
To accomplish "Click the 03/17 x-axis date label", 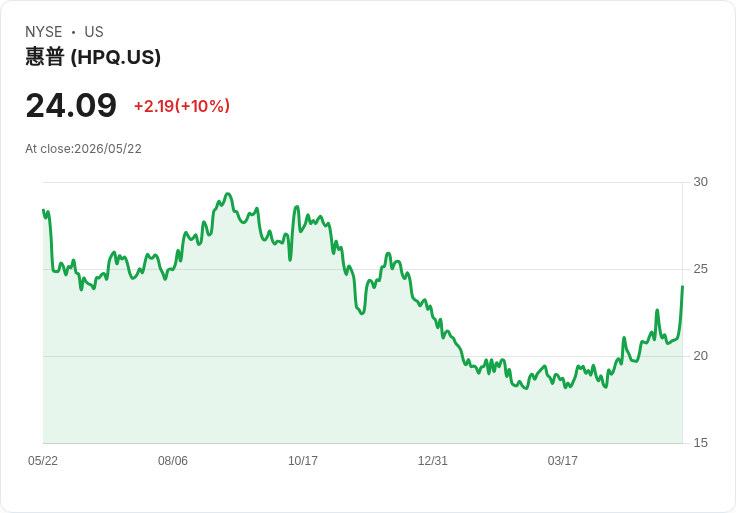I will (x=562, y=460).
